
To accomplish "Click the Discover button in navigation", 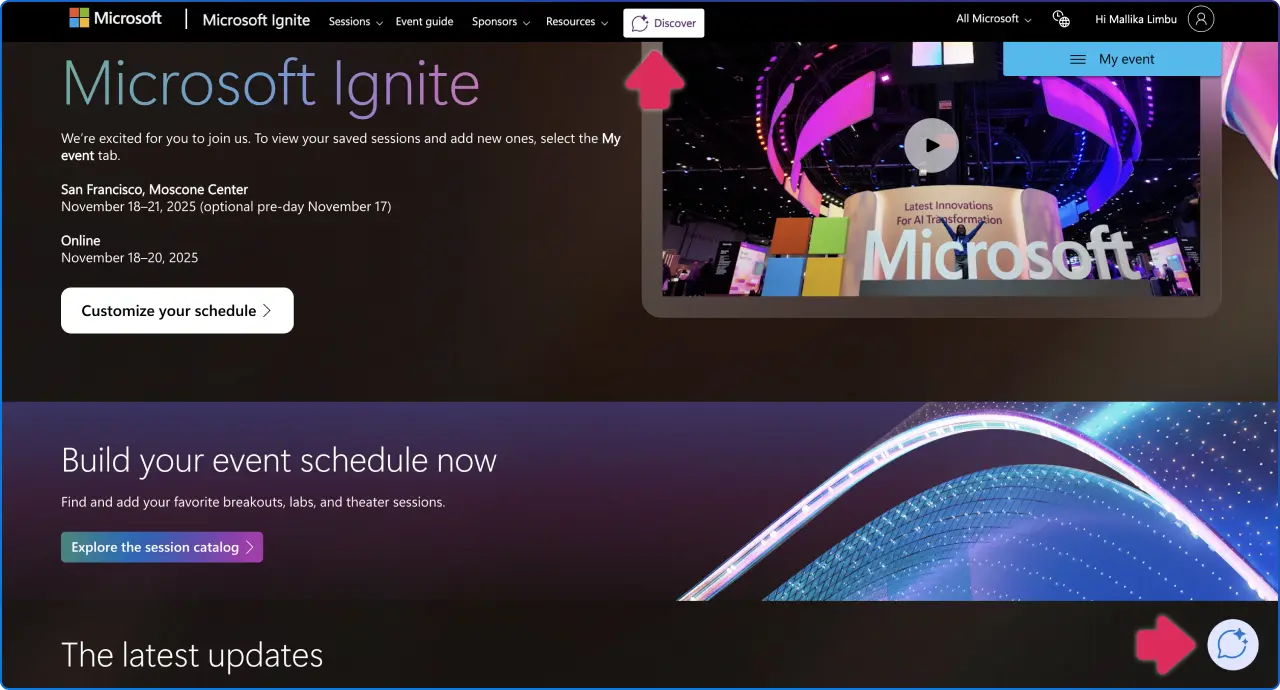I will tap(663, 22).
